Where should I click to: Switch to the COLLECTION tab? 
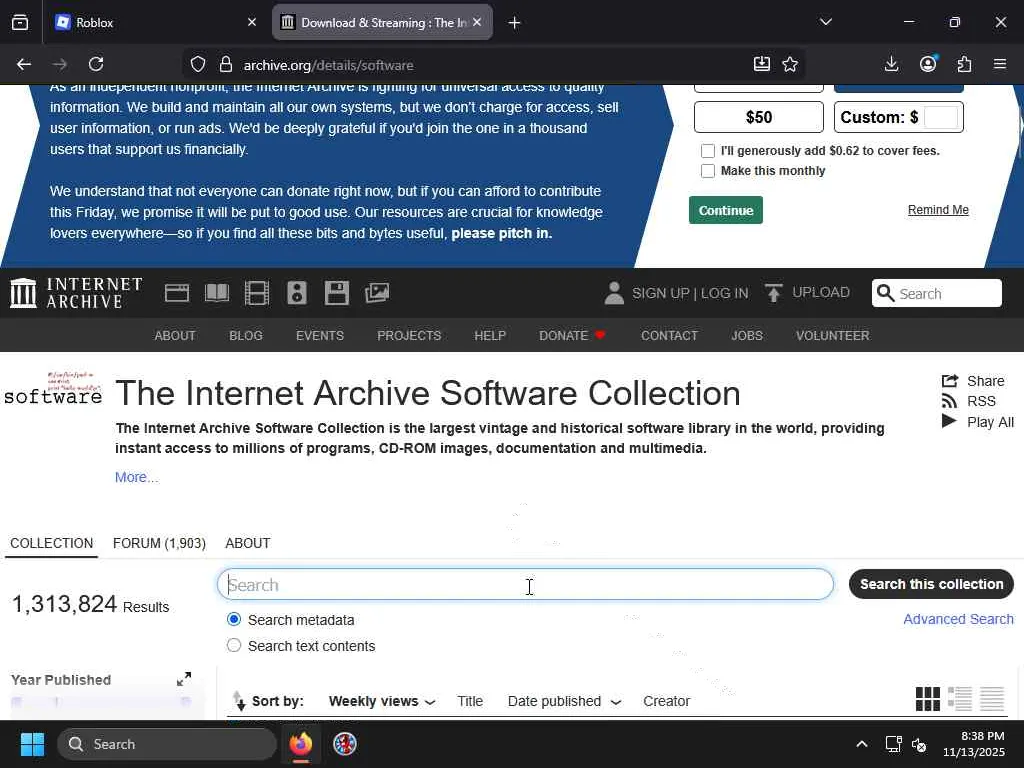click(x=52, y=543)
